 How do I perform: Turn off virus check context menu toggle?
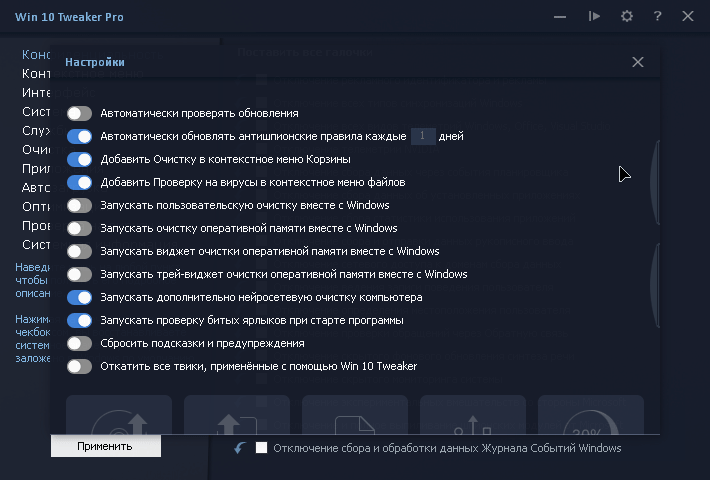pos(80,183)
